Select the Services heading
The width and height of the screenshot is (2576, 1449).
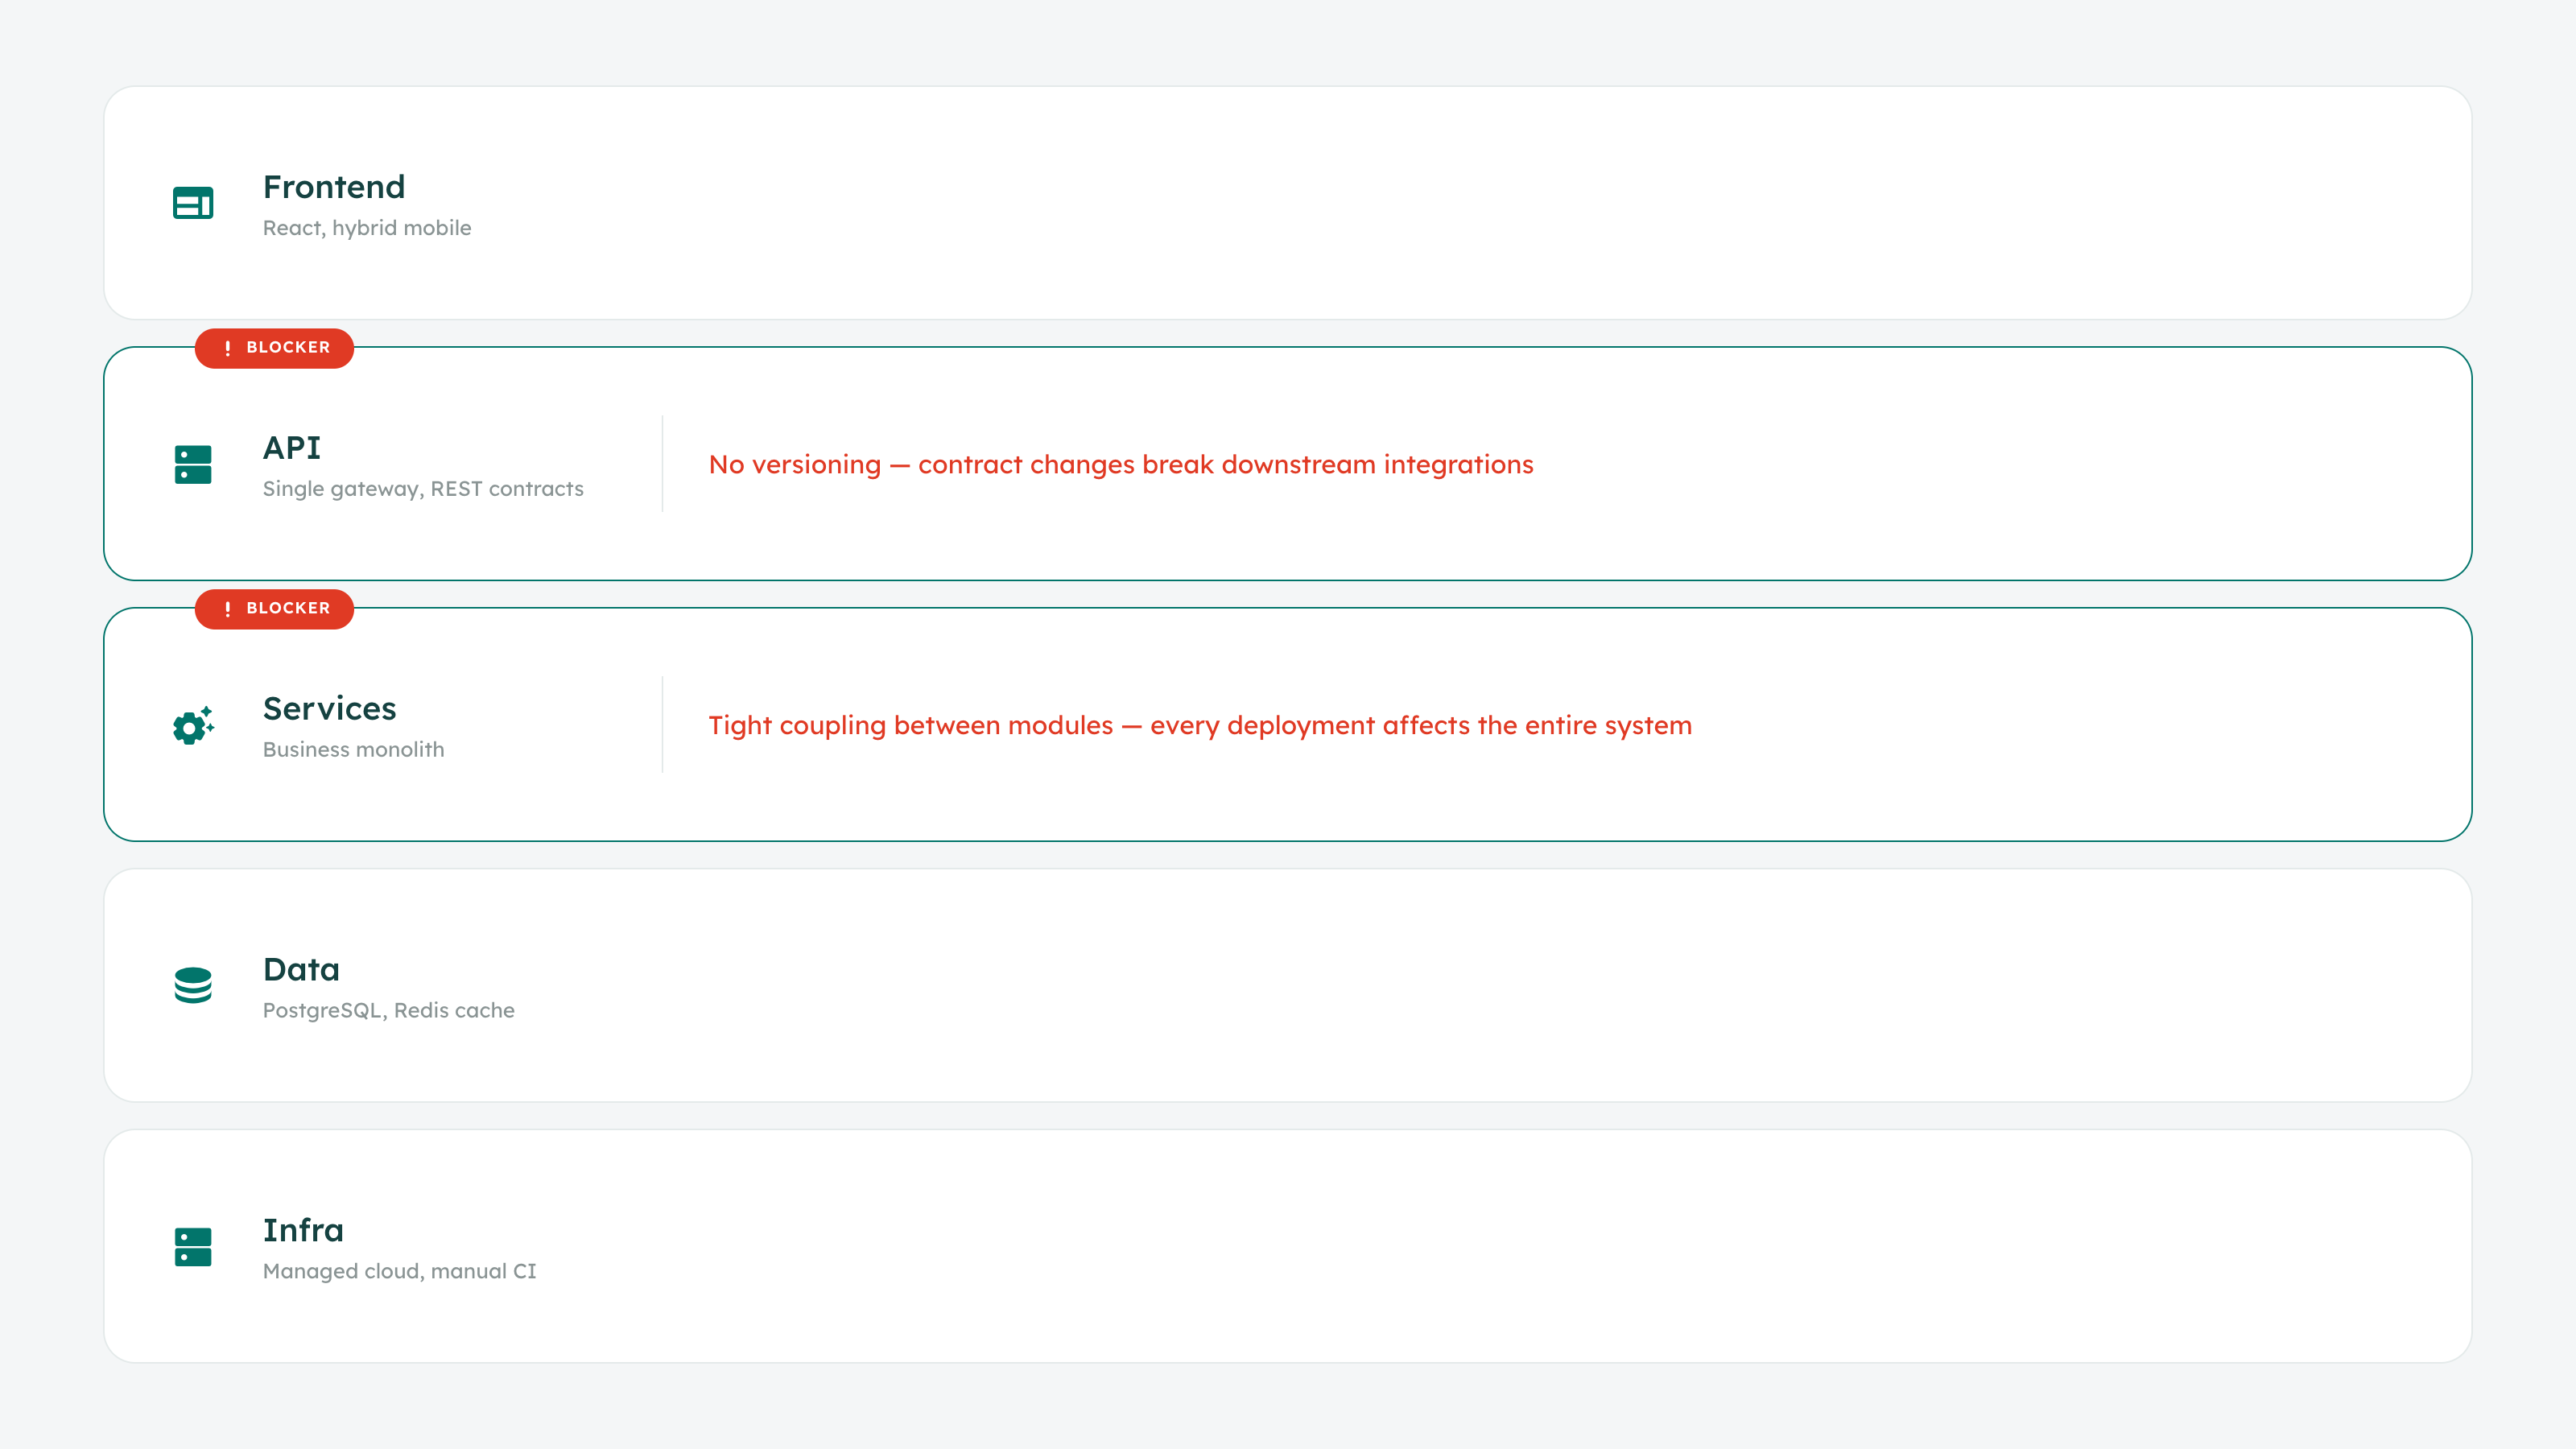(x=330, y=709)
